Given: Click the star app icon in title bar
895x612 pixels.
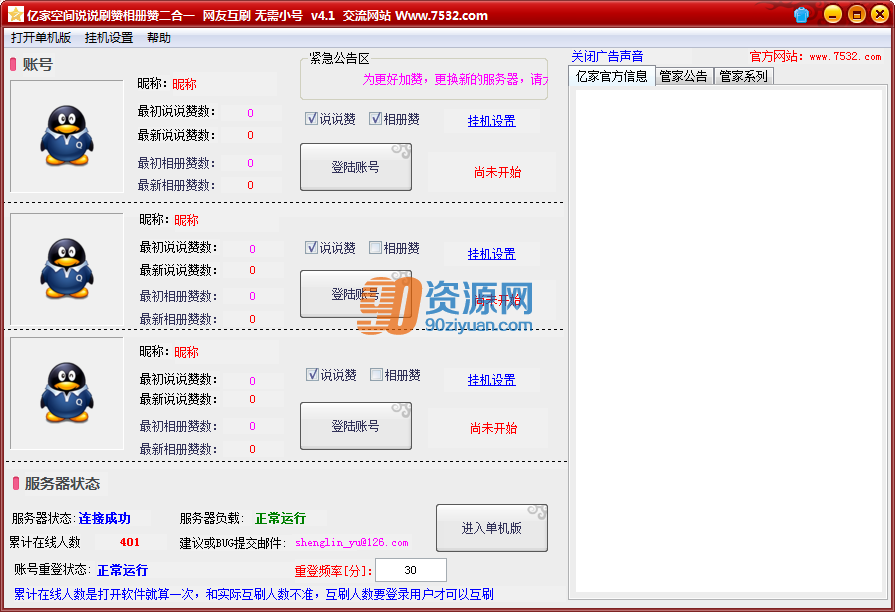Looking at the screenshot, I should click(15, 14).
